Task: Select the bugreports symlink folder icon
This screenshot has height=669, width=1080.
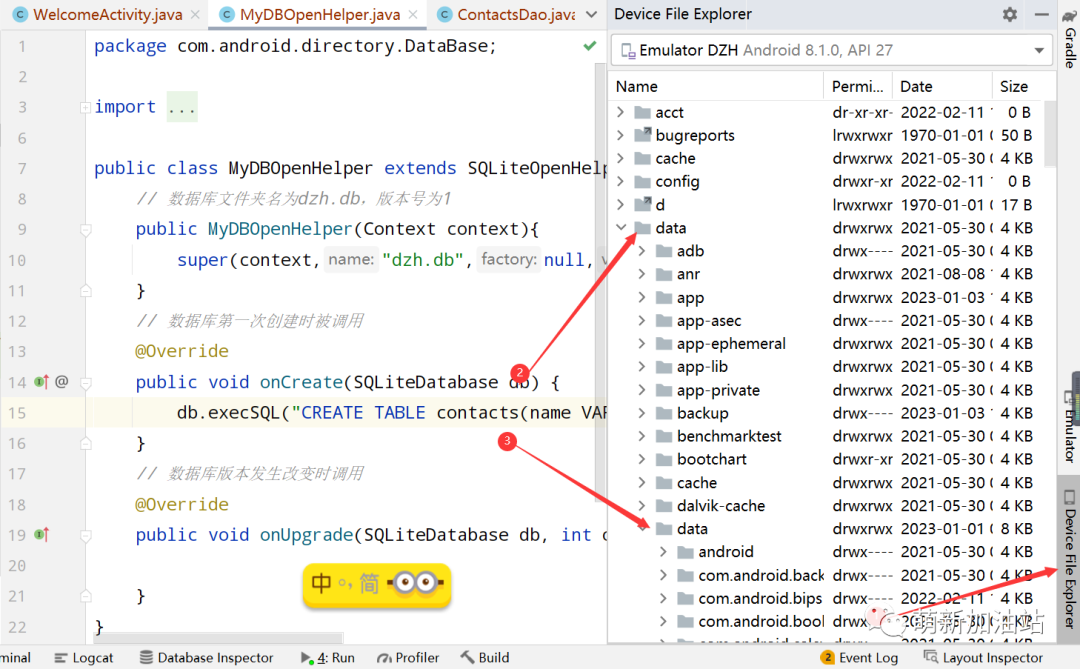Action: (643, 135)
